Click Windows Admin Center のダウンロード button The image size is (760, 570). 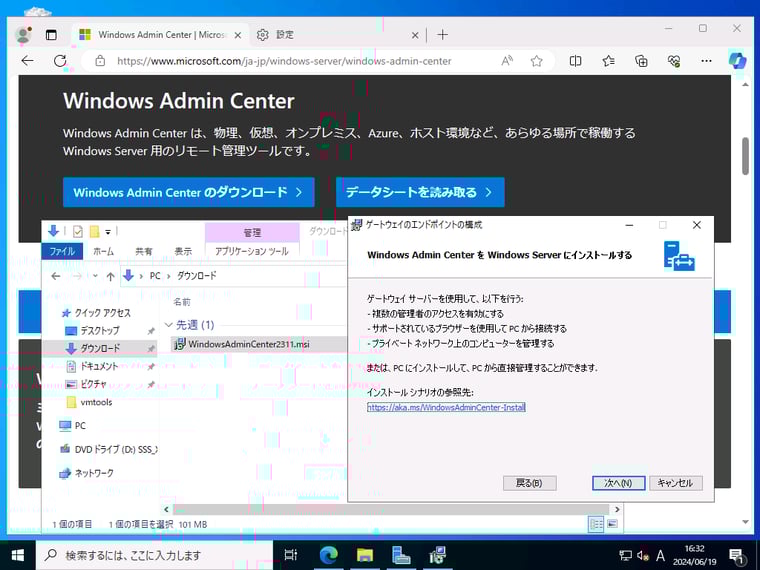[x=189, y=192]
